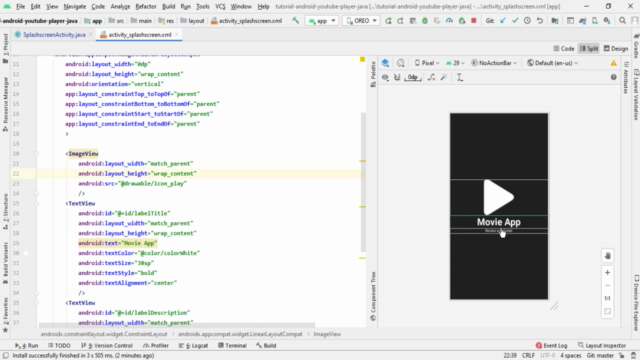Screen dimensions: 640x360
Task: Open the Tools menu
Action: [x=202, y=7]
